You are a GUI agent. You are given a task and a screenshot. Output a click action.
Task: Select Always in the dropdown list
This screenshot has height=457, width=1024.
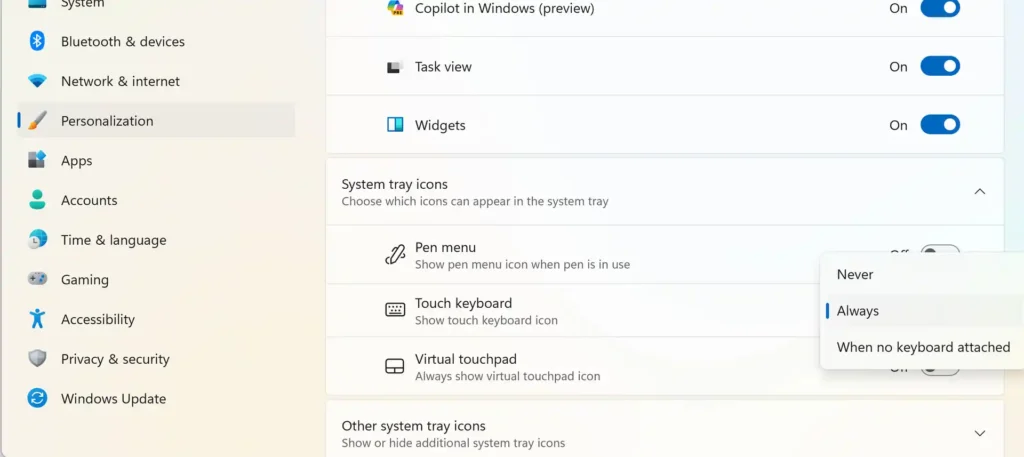coord(921,311)
